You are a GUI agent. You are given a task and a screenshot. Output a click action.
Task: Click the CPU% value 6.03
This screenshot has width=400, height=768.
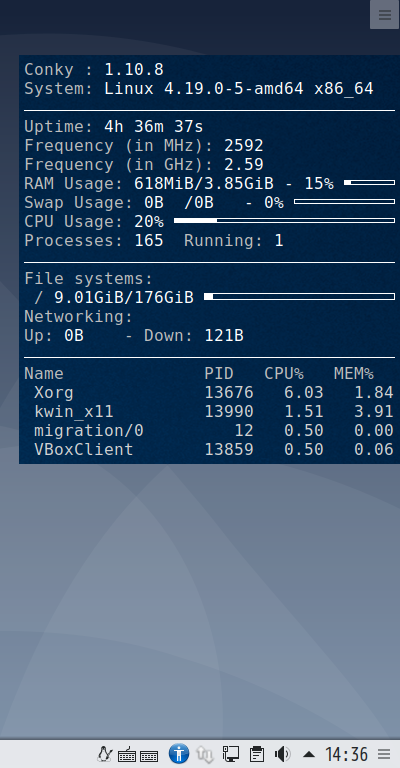304,392
